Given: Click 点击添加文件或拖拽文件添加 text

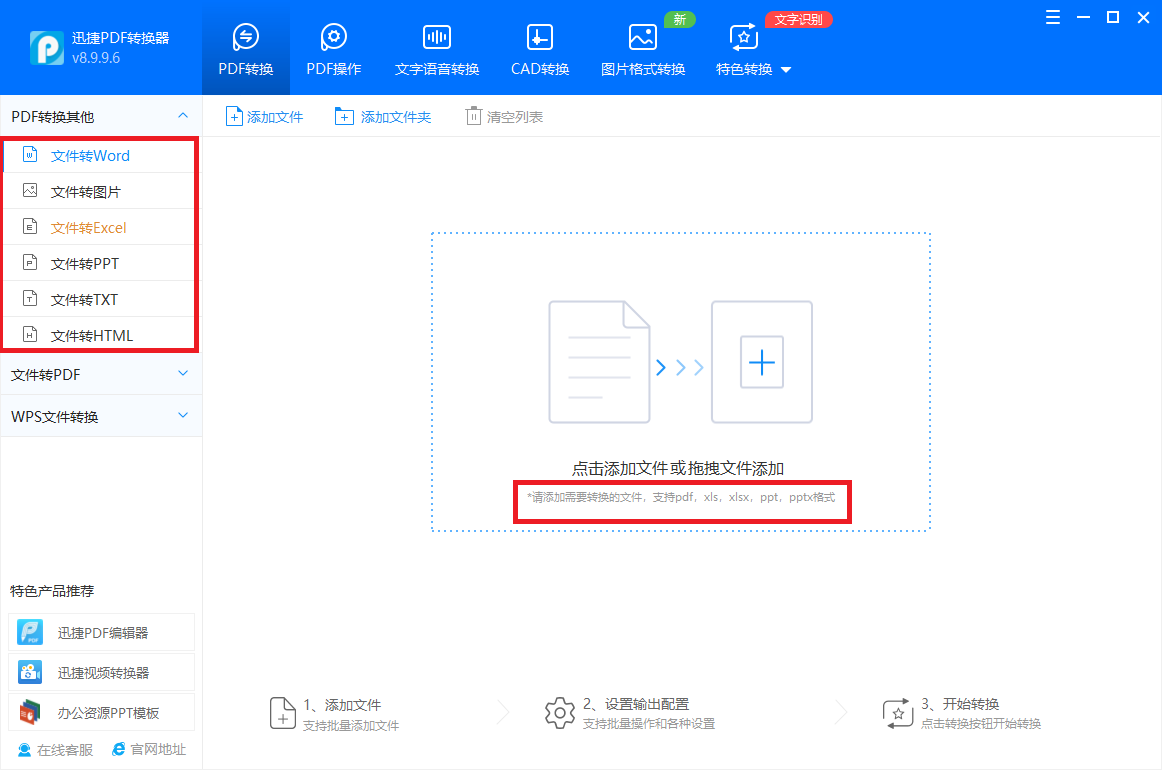Looking at the screenshot, I should (677, 468).
